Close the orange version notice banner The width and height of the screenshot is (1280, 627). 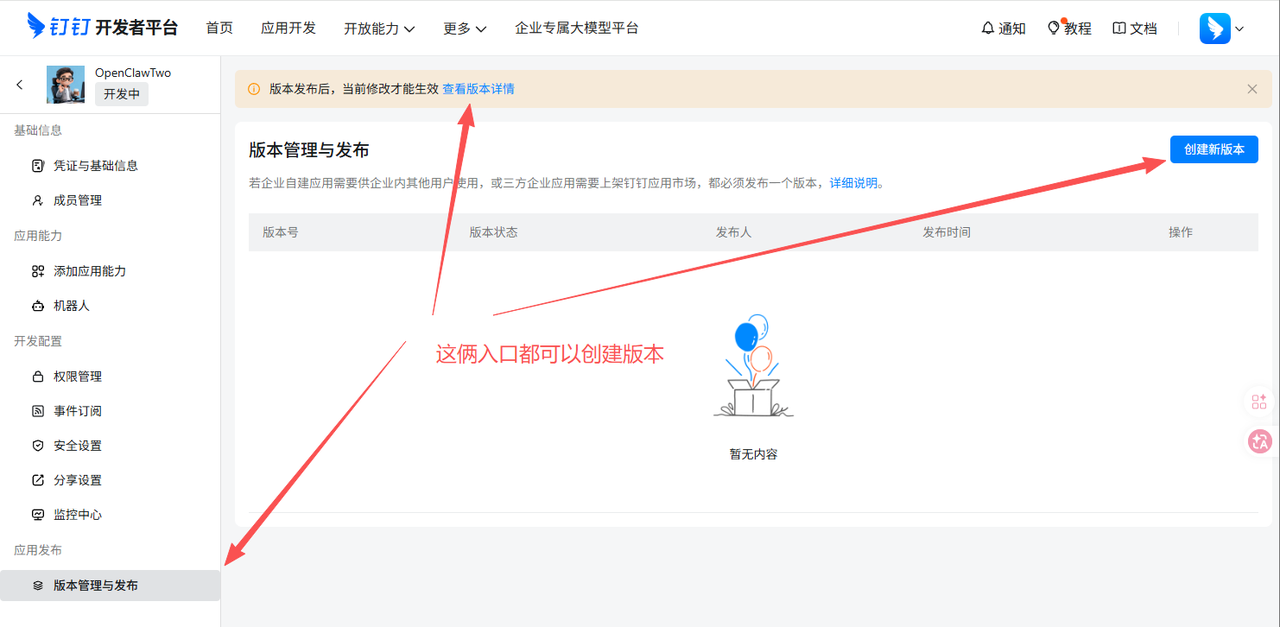pos(1252,89)
